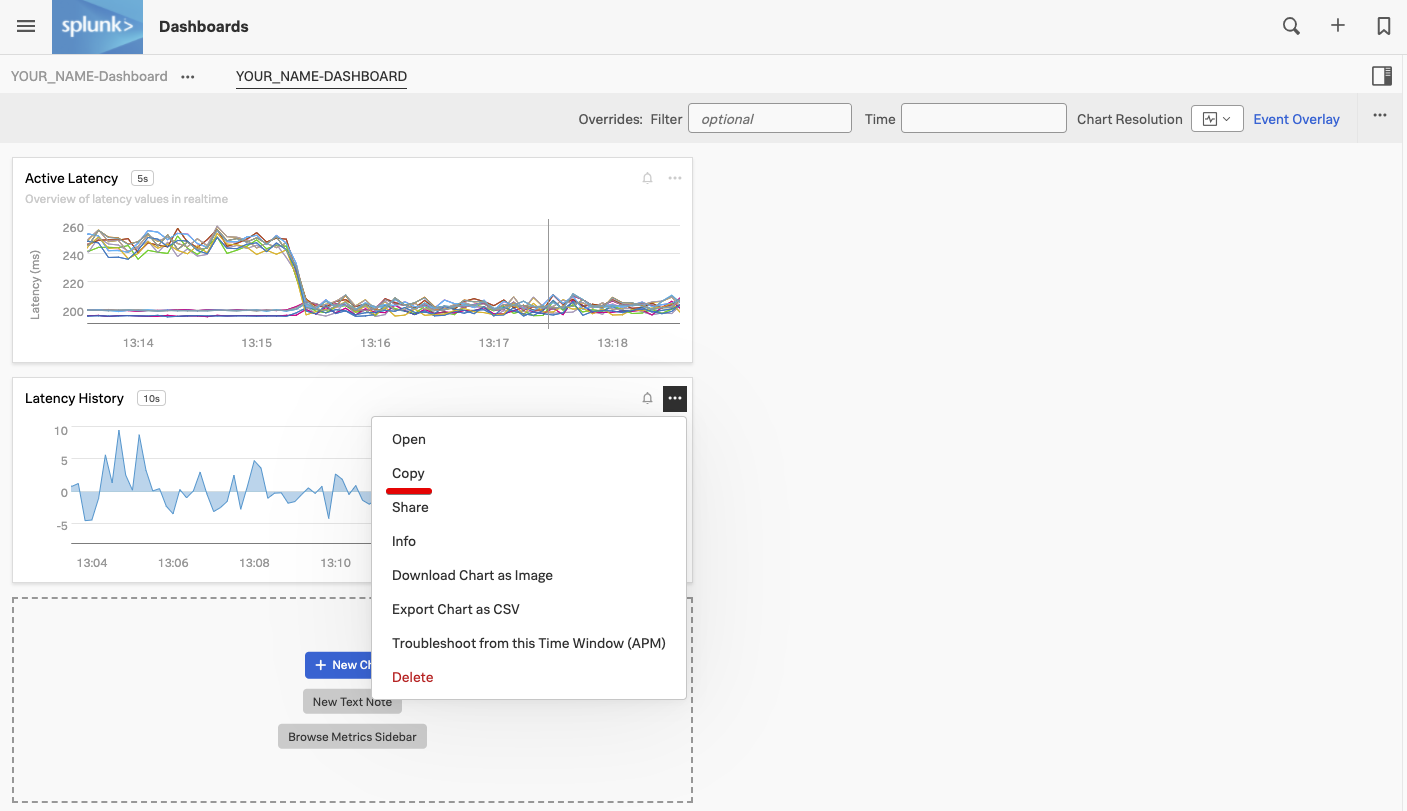Expand the Chart Resolution dropdown
Screen dimensions: 1407x811
(1216, 118)
